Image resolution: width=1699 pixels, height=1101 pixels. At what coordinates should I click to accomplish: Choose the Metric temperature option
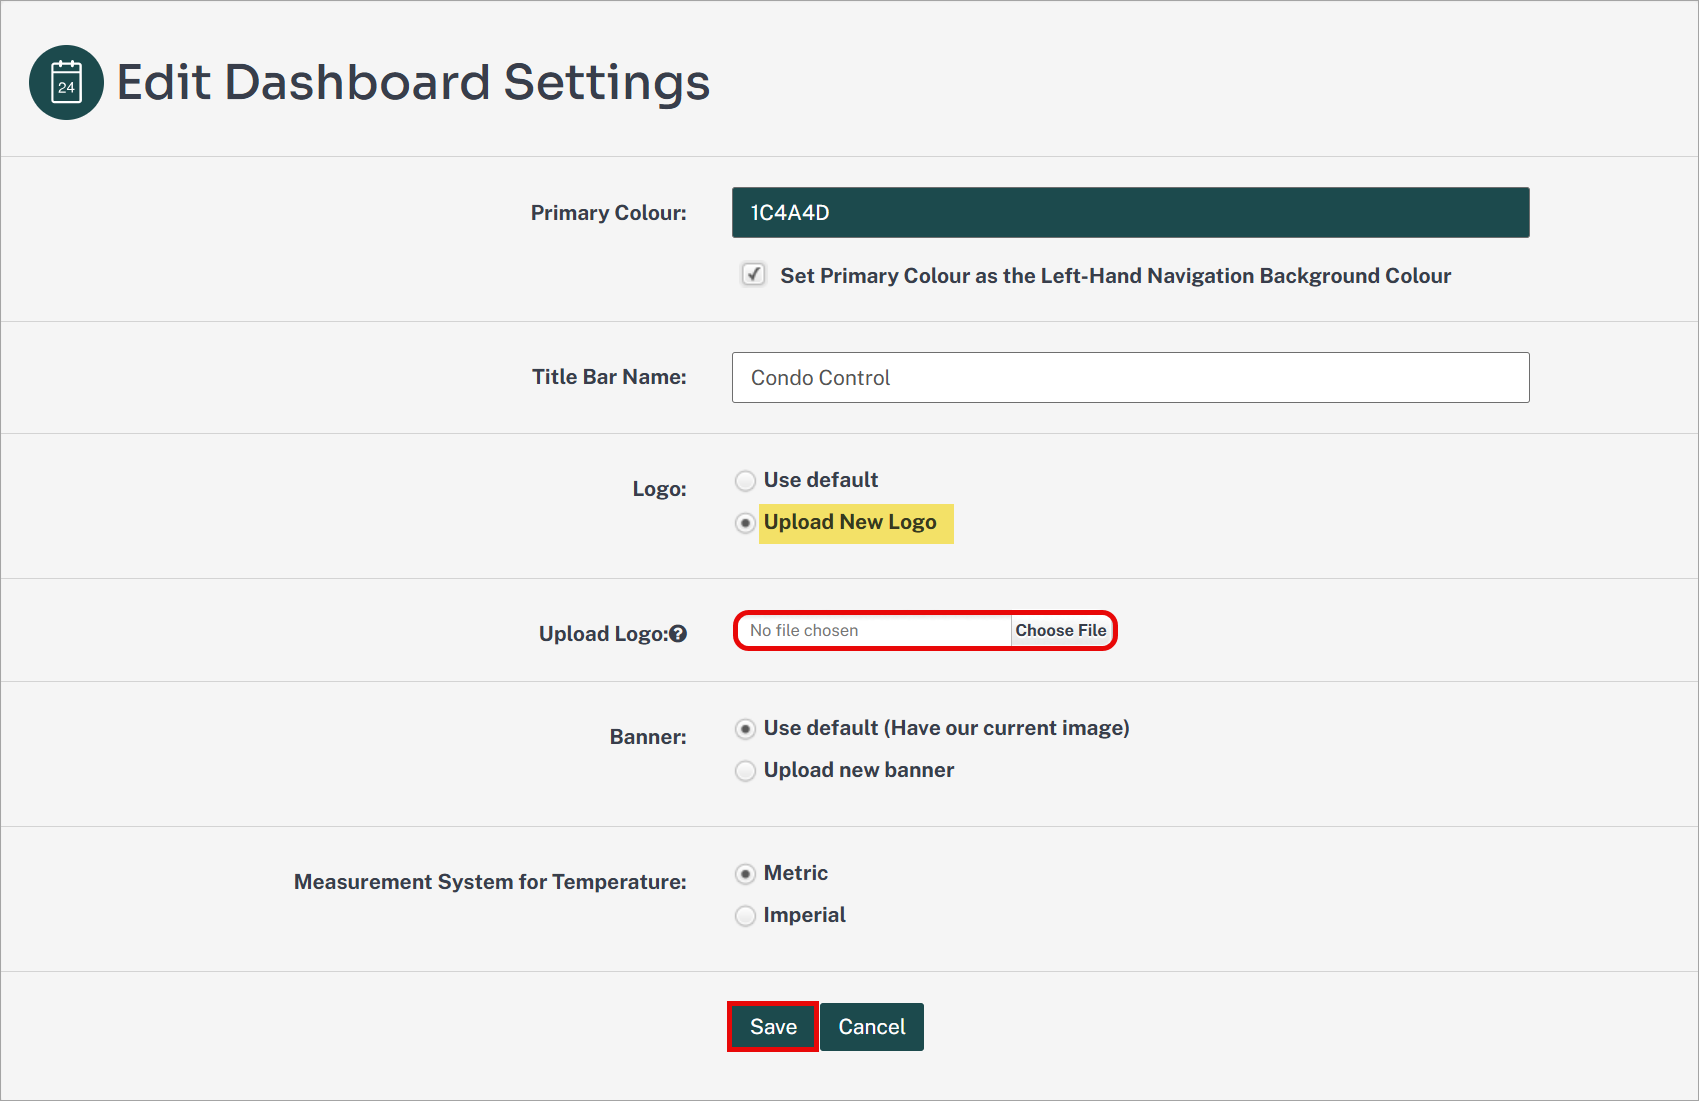(745, 874)
